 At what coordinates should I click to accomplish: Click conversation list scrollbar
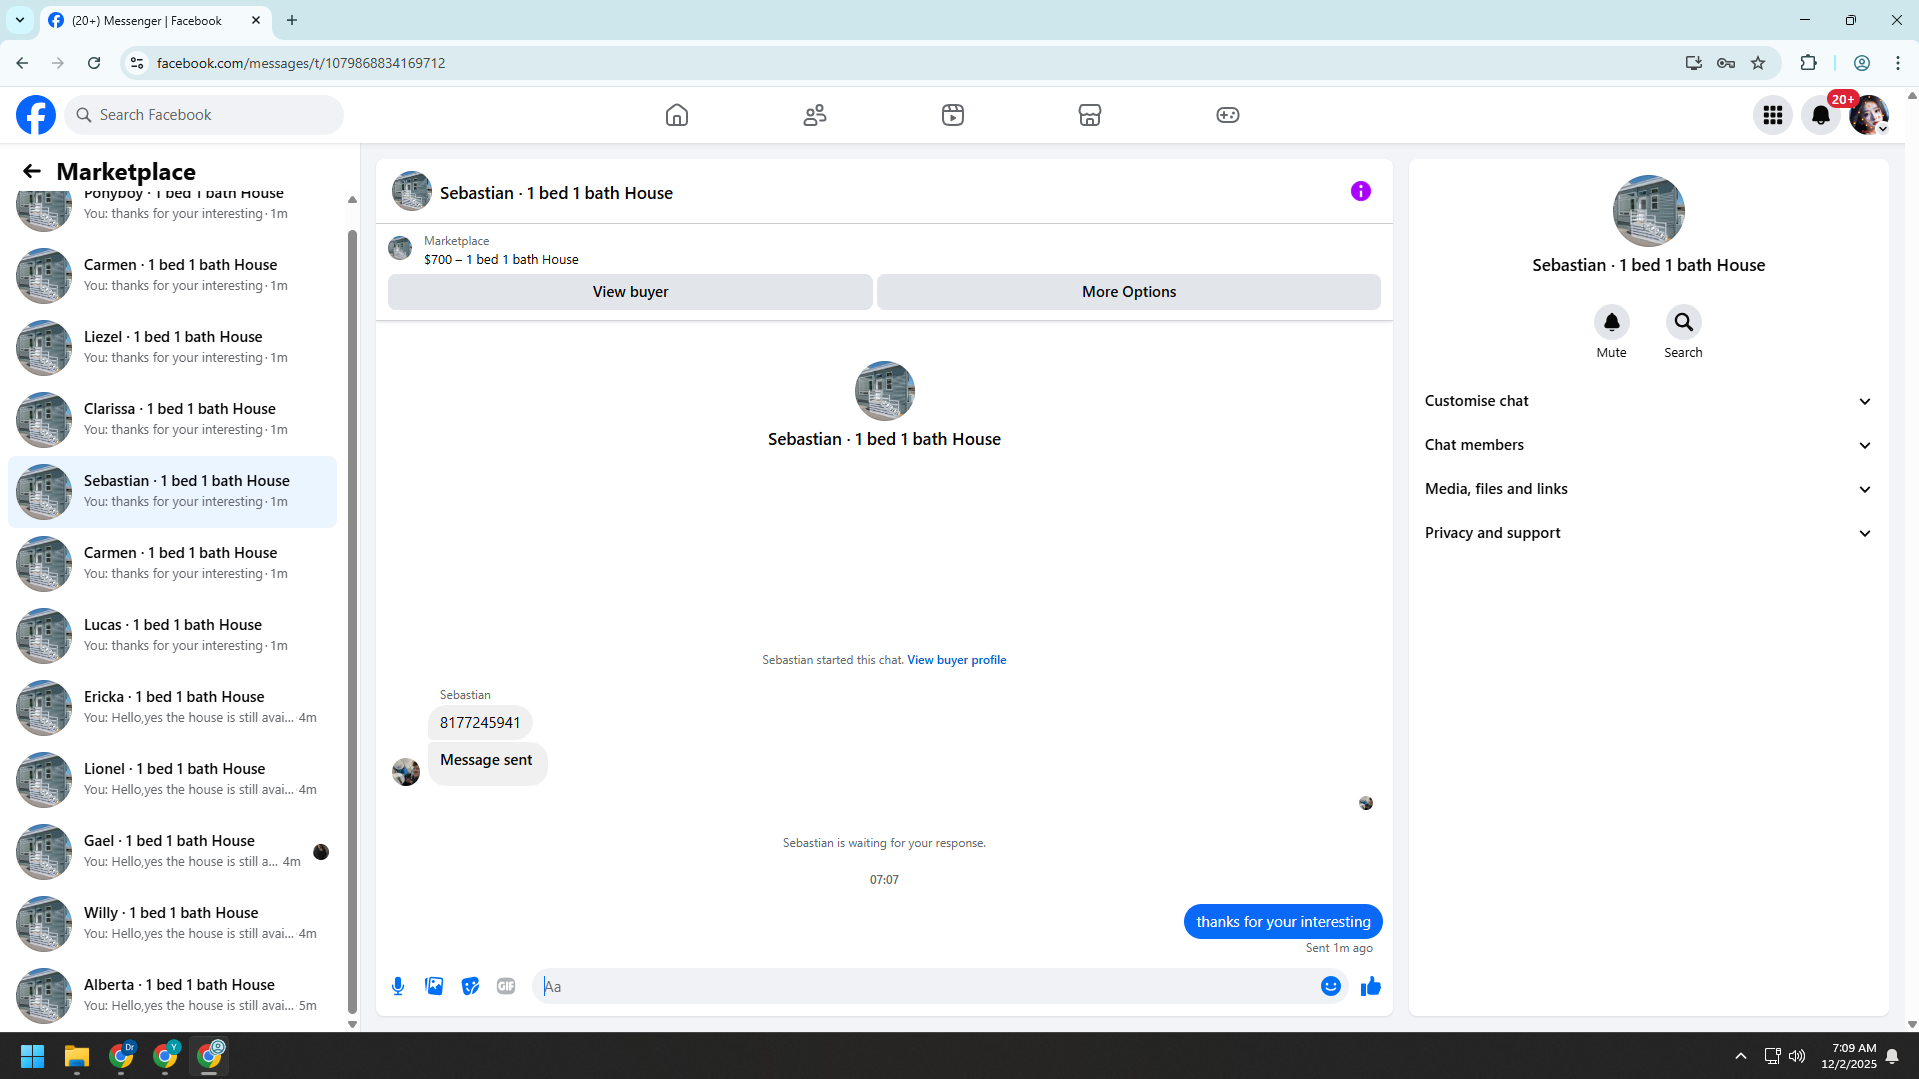click(352, 620)
